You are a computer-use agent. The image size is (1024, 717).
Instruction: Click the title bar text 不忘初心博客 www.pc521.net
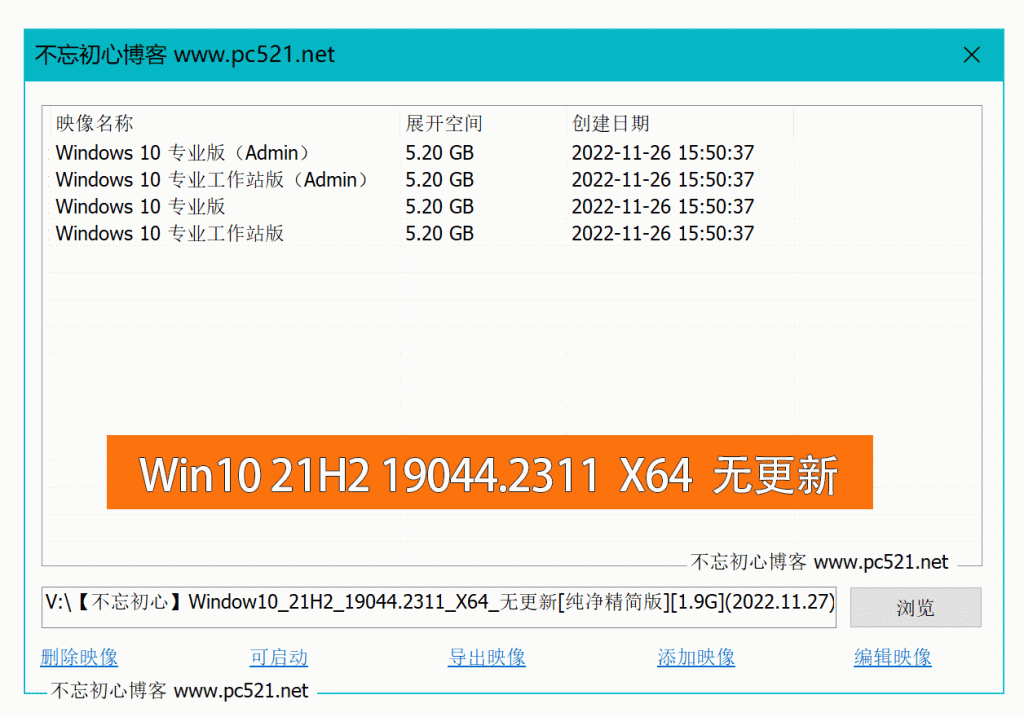click(x=185, y=55)
